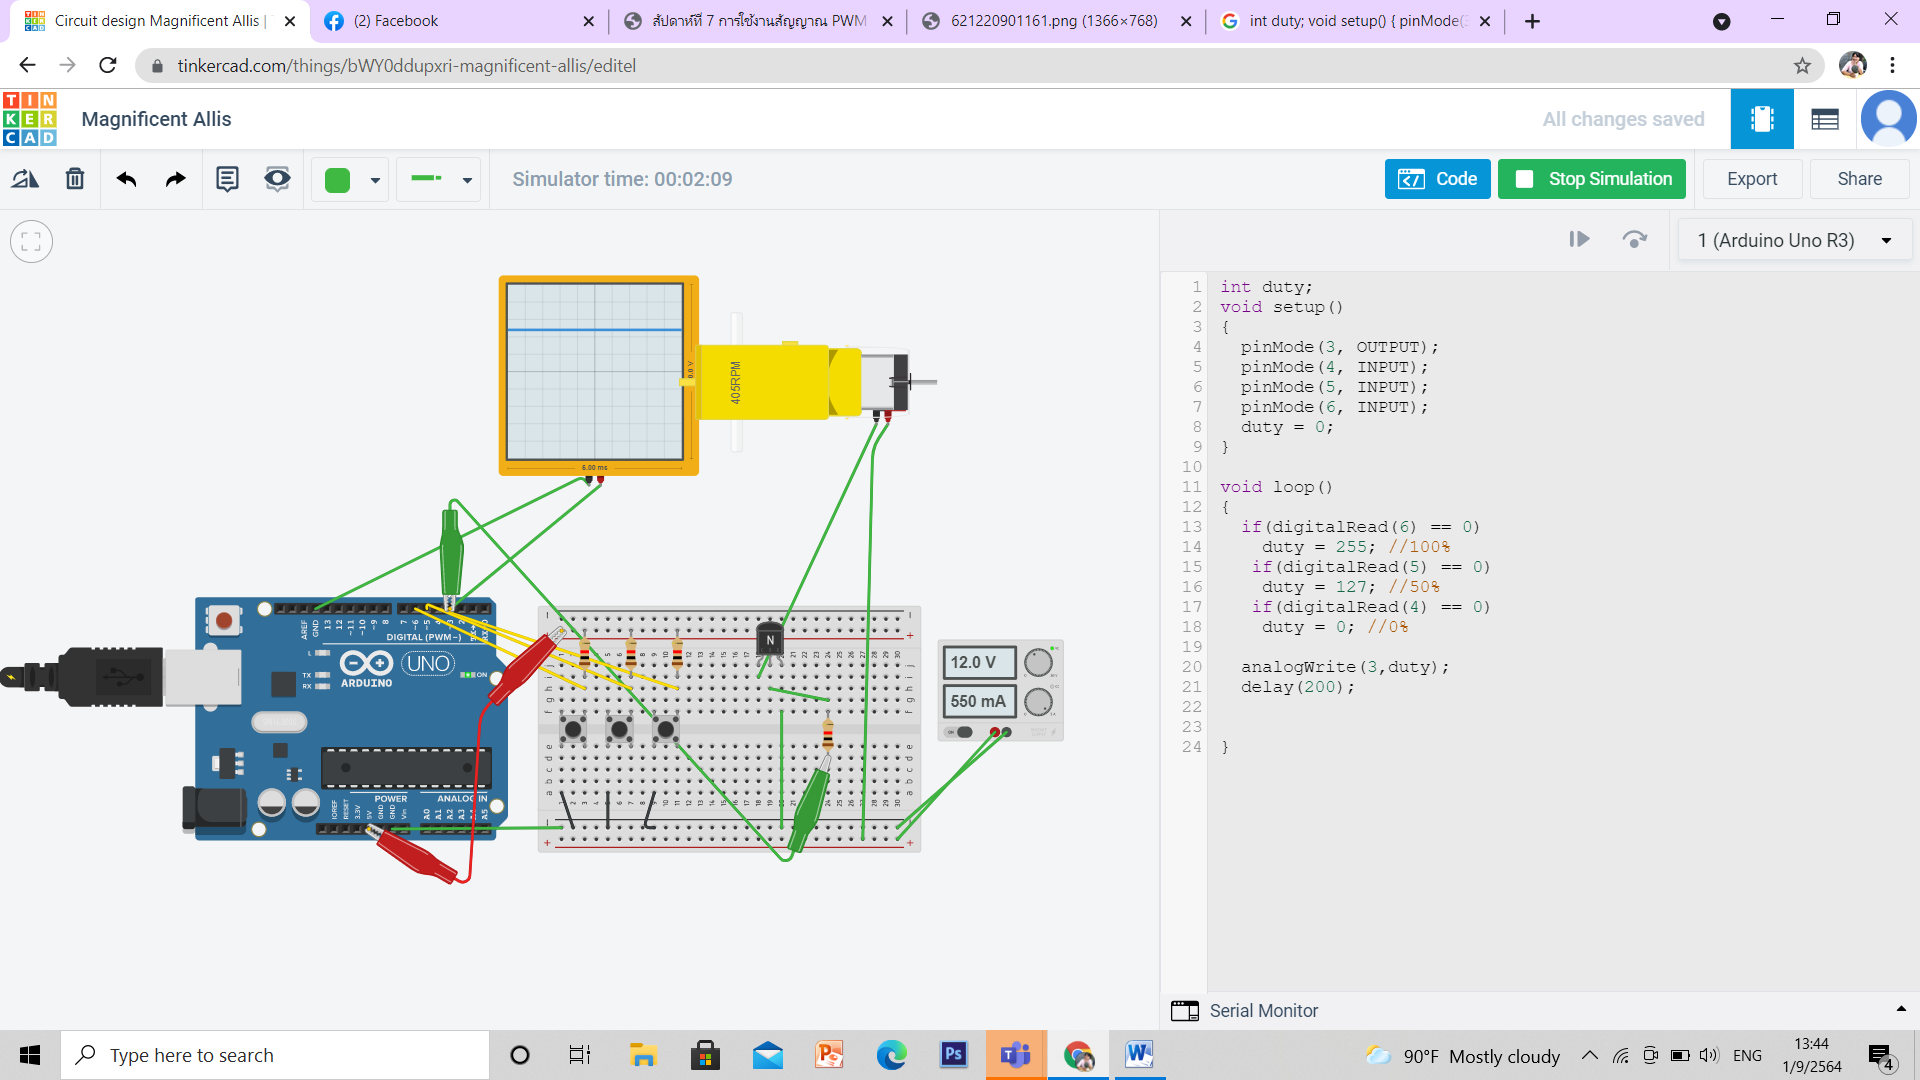This screenshot has width=1920, height=1080.
Task: Click the taskbar search box
Action: click(275, 1055)
